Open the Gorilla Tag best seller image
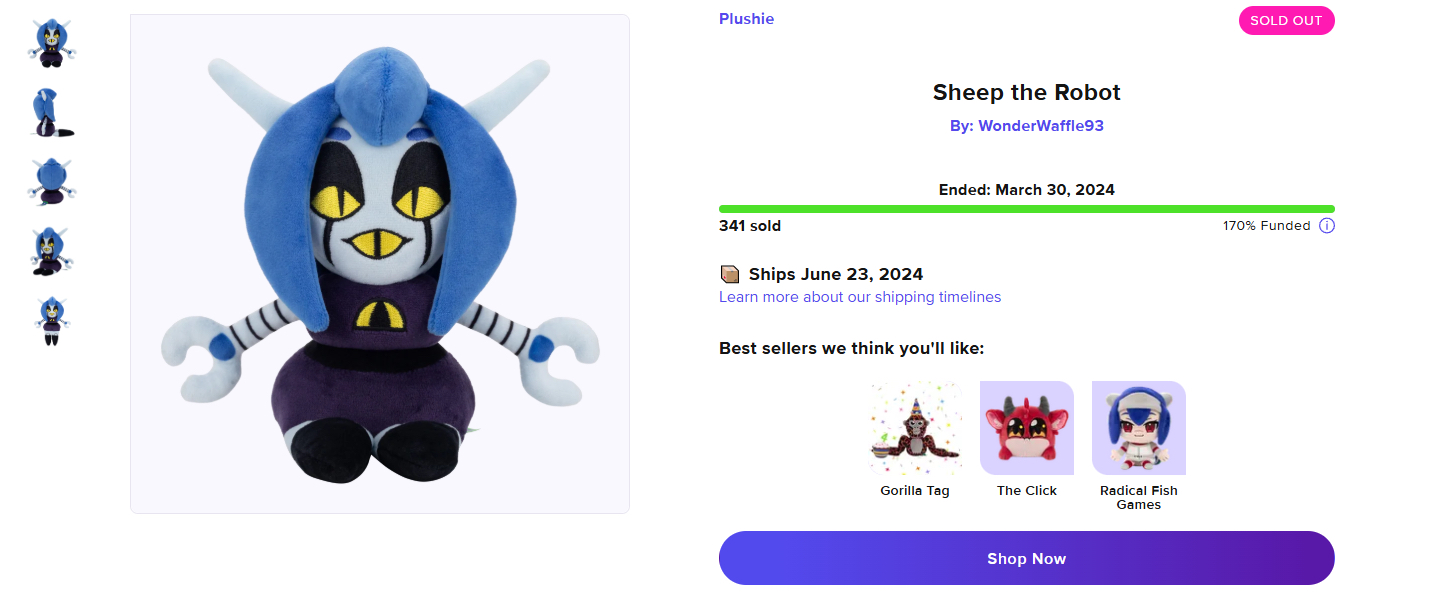 [x=915, y=428]
